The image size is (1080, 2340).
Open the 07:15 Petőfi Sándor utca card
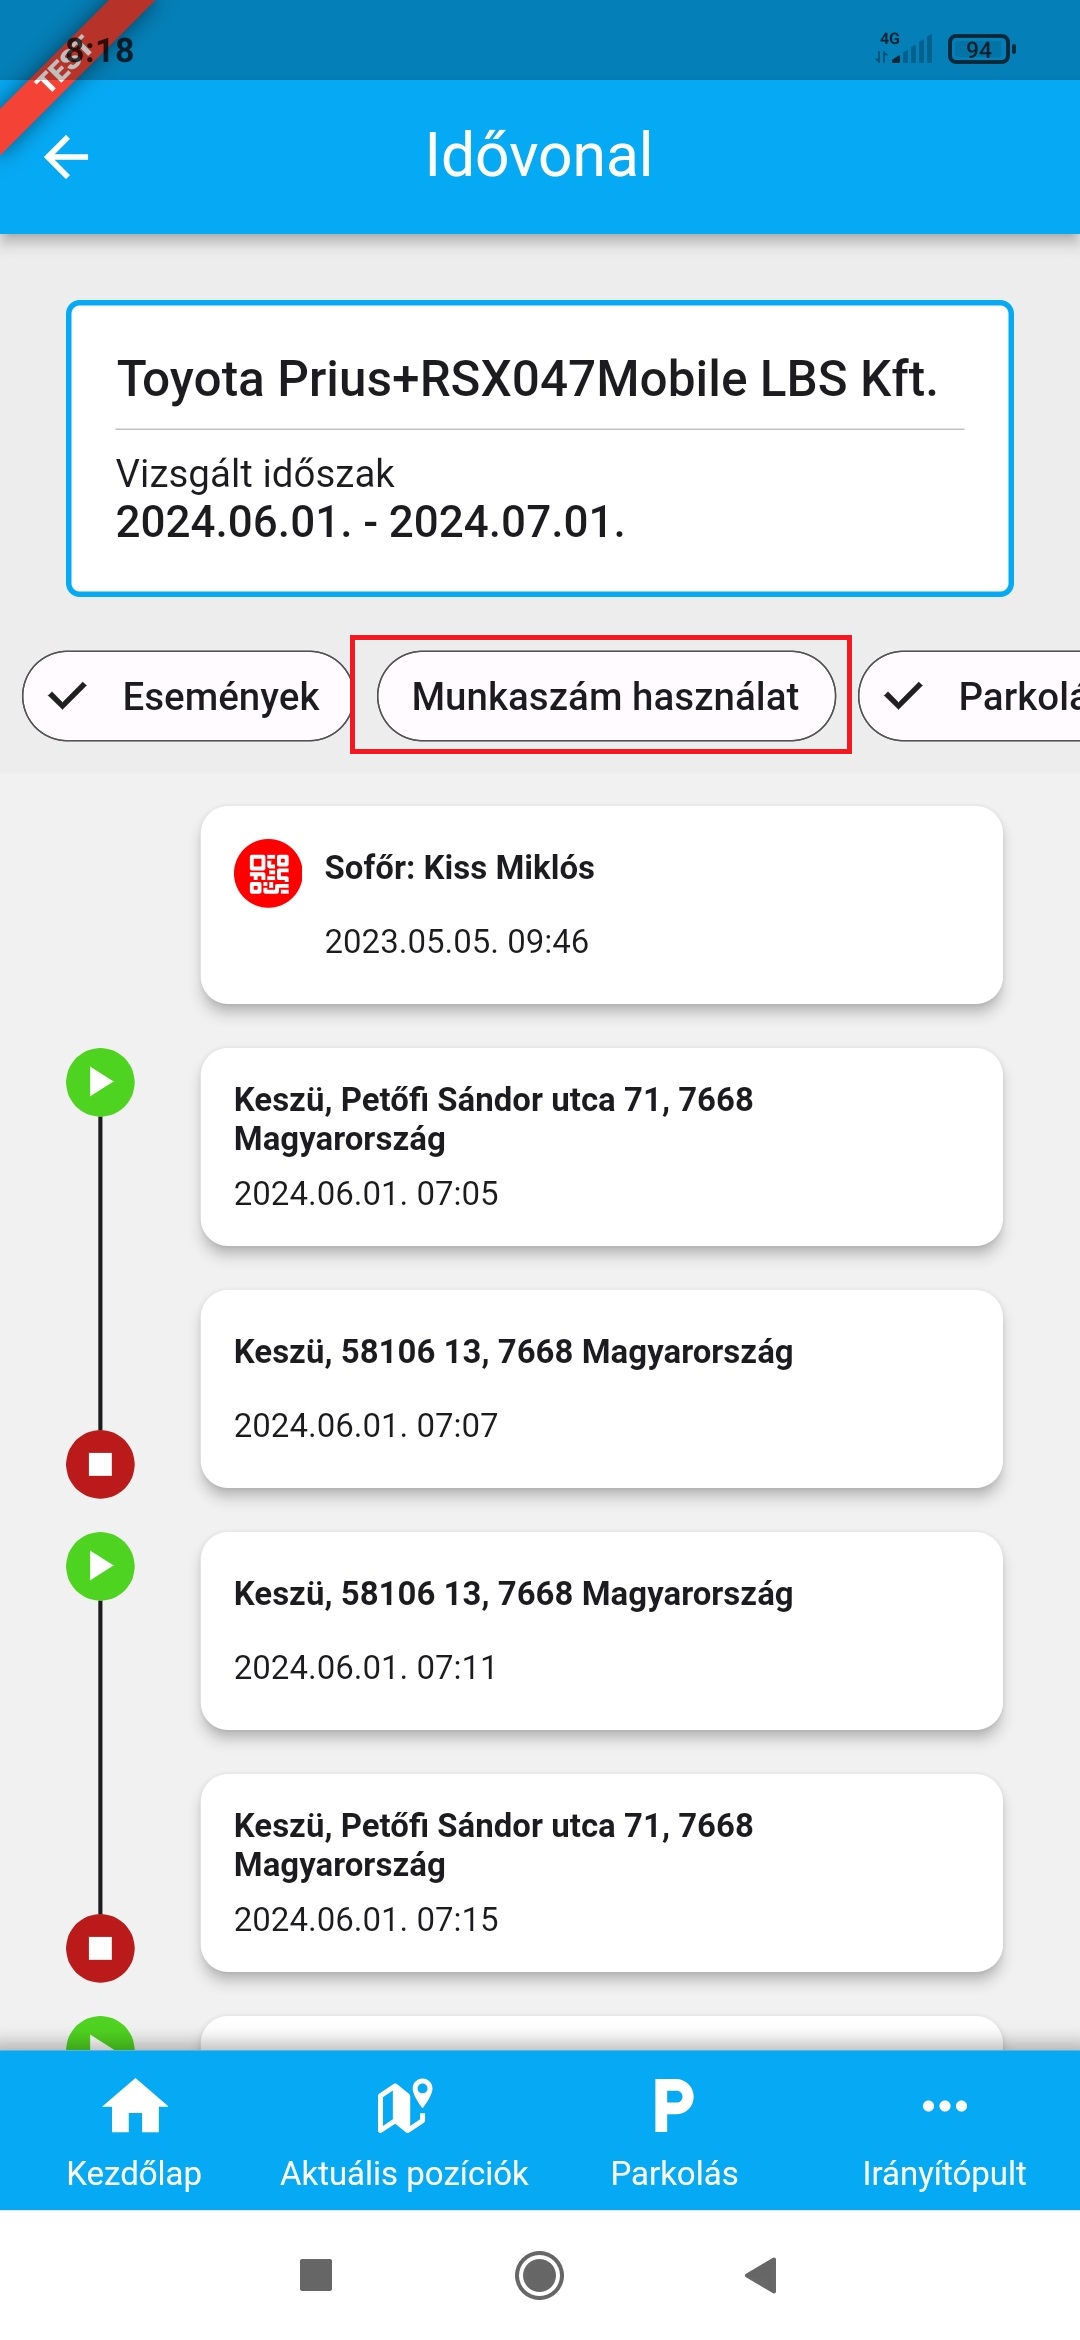click(x=601, y=1872)
